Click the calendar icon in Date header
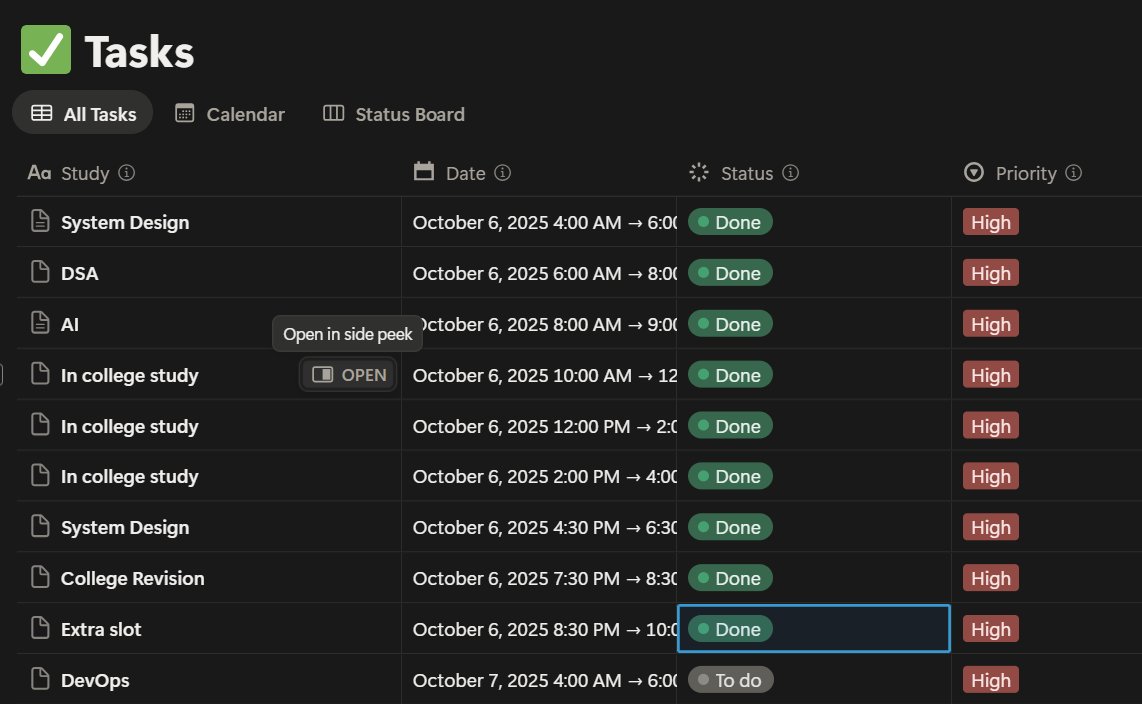1142x704 pixels. (x=424, y=171)
